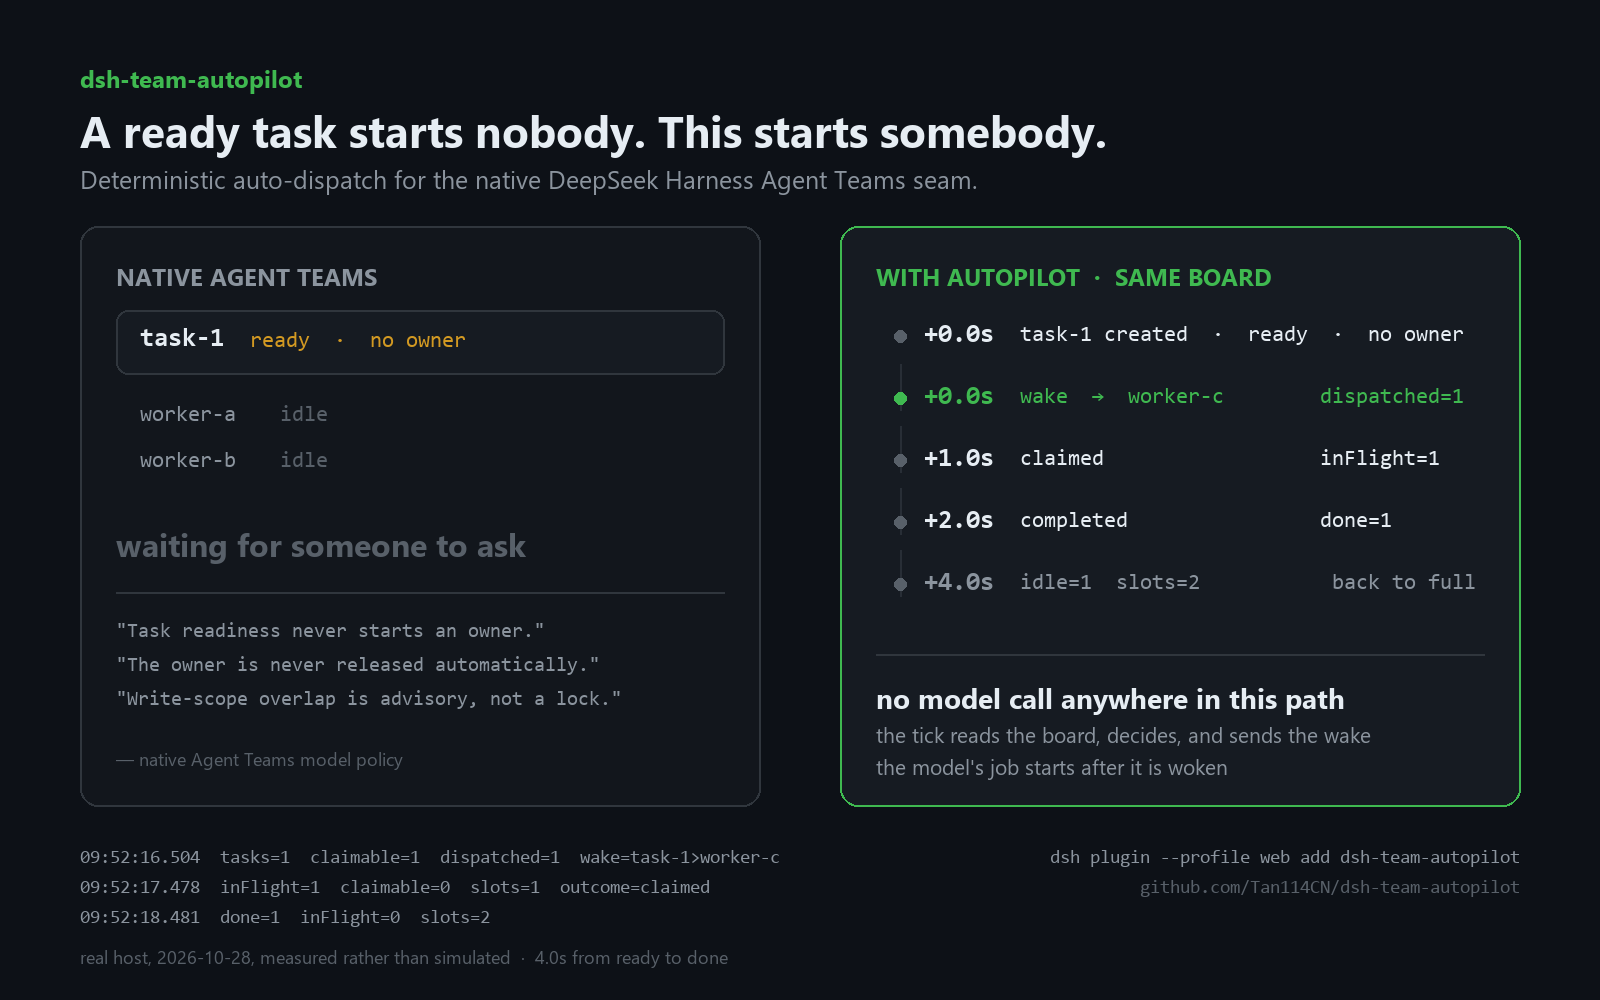The image size is (1600, 1000).
Task: Click the timeline dot on the idle=1 row
Action: pos(900,584)
